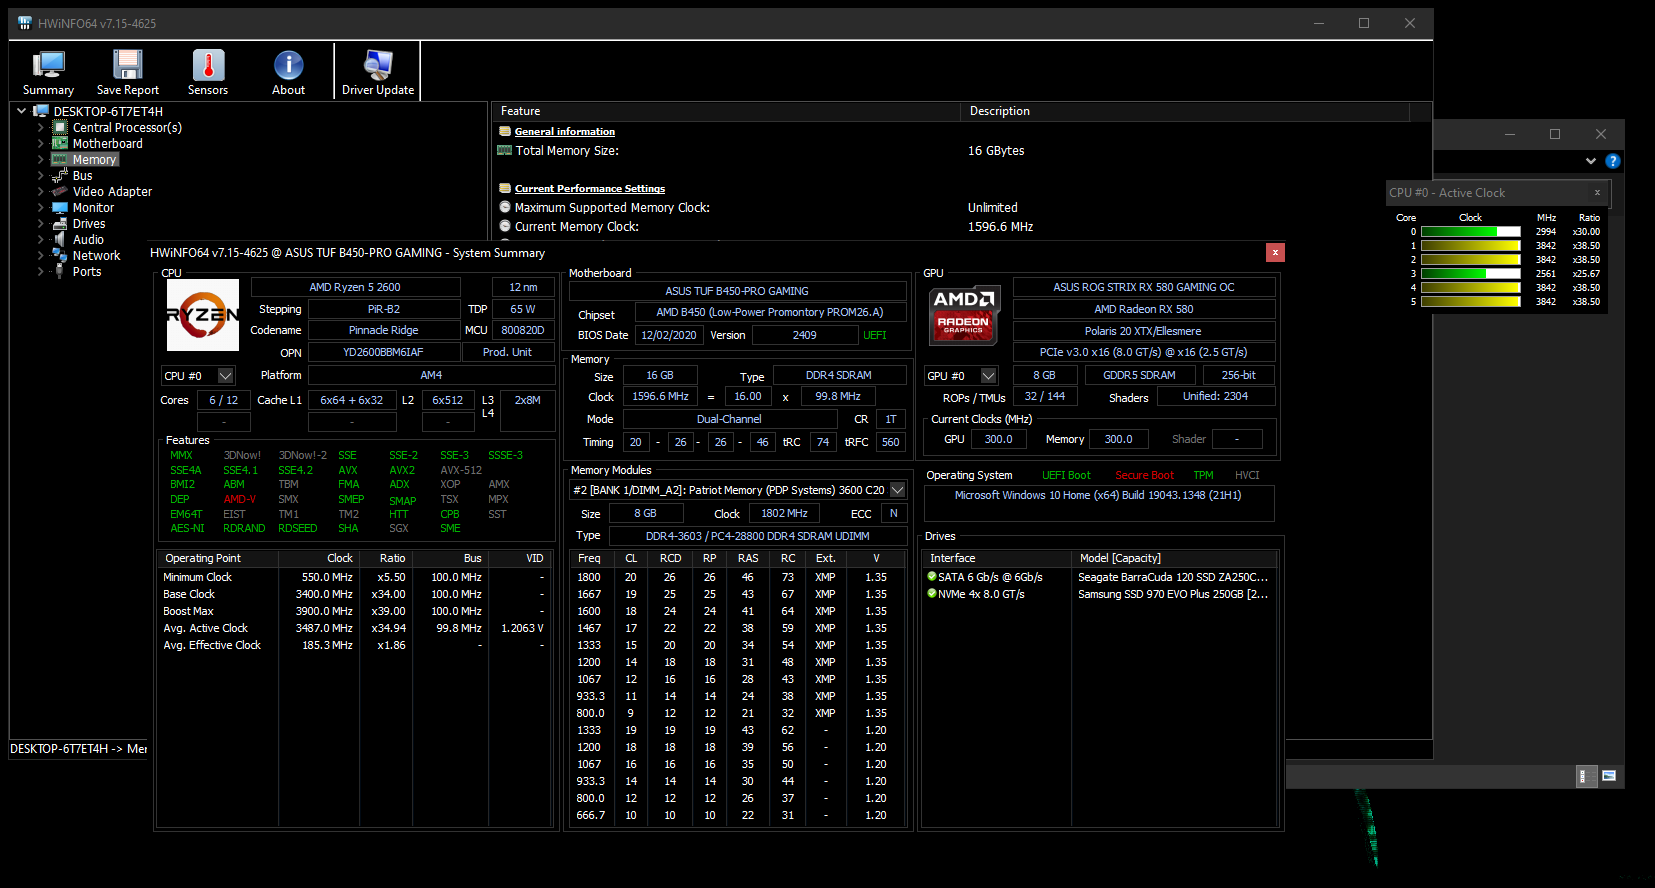
Task: Expand the Drives tree node
Action: point(41,223)
